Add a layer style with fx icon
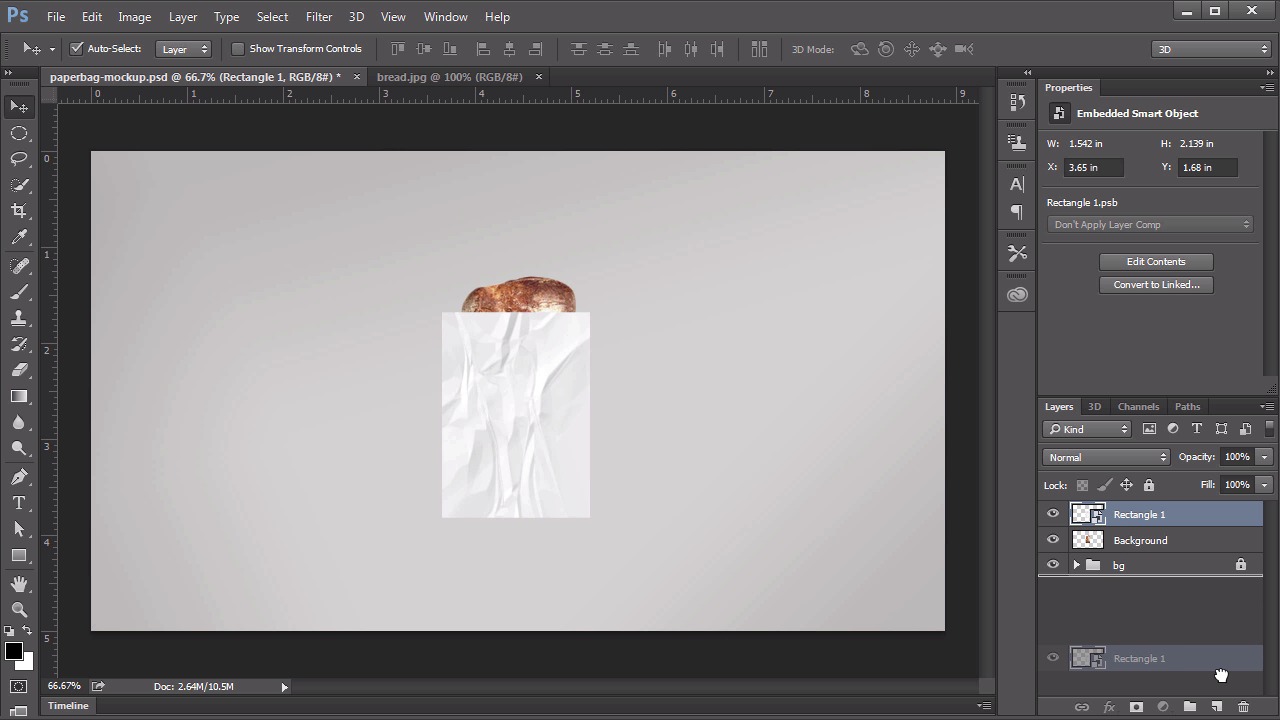This screenshot has height=720, width=1280. 1109,707
